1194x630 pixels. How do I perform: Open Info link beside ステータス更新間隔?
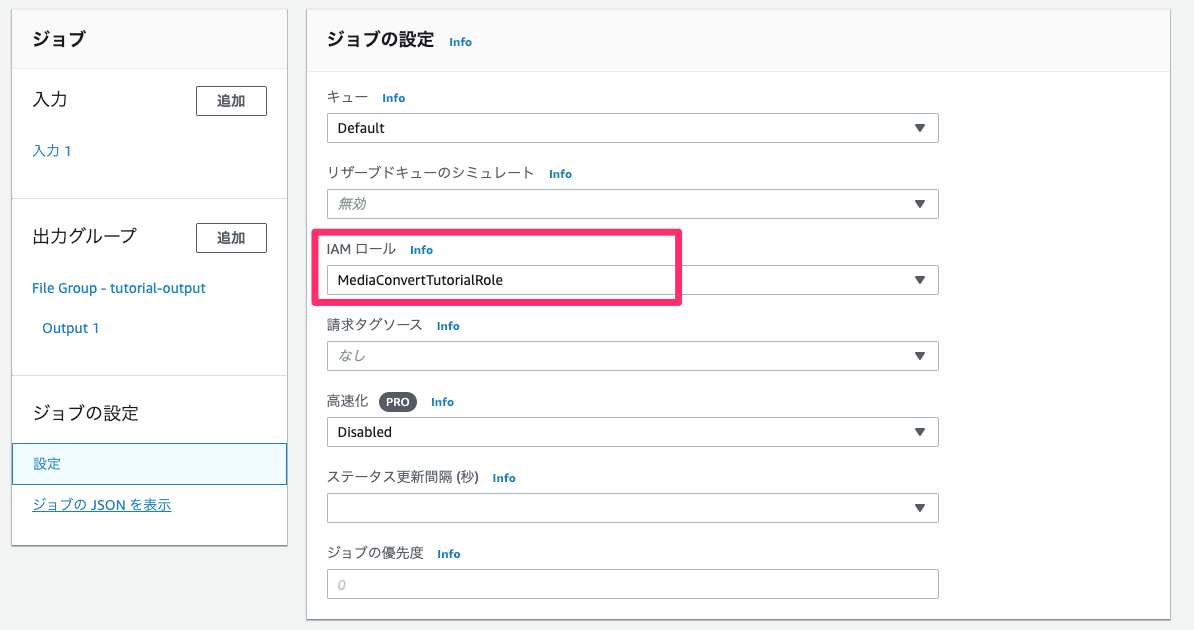(x=504, y=478)
